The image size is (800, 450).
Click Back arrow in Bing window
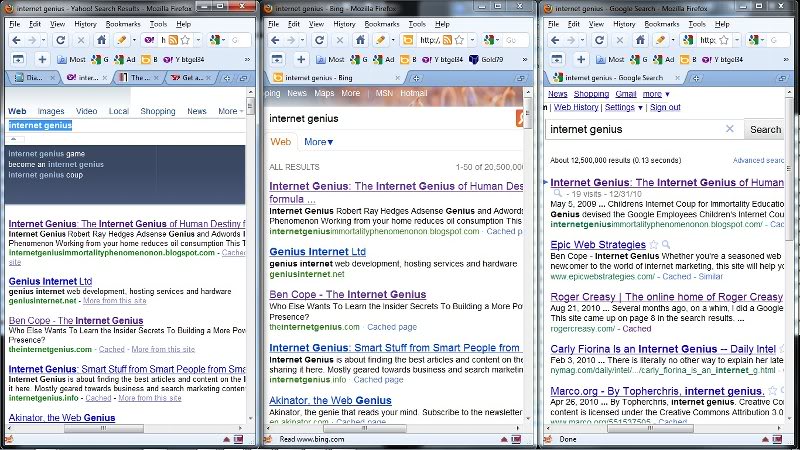tap(275, 40)
